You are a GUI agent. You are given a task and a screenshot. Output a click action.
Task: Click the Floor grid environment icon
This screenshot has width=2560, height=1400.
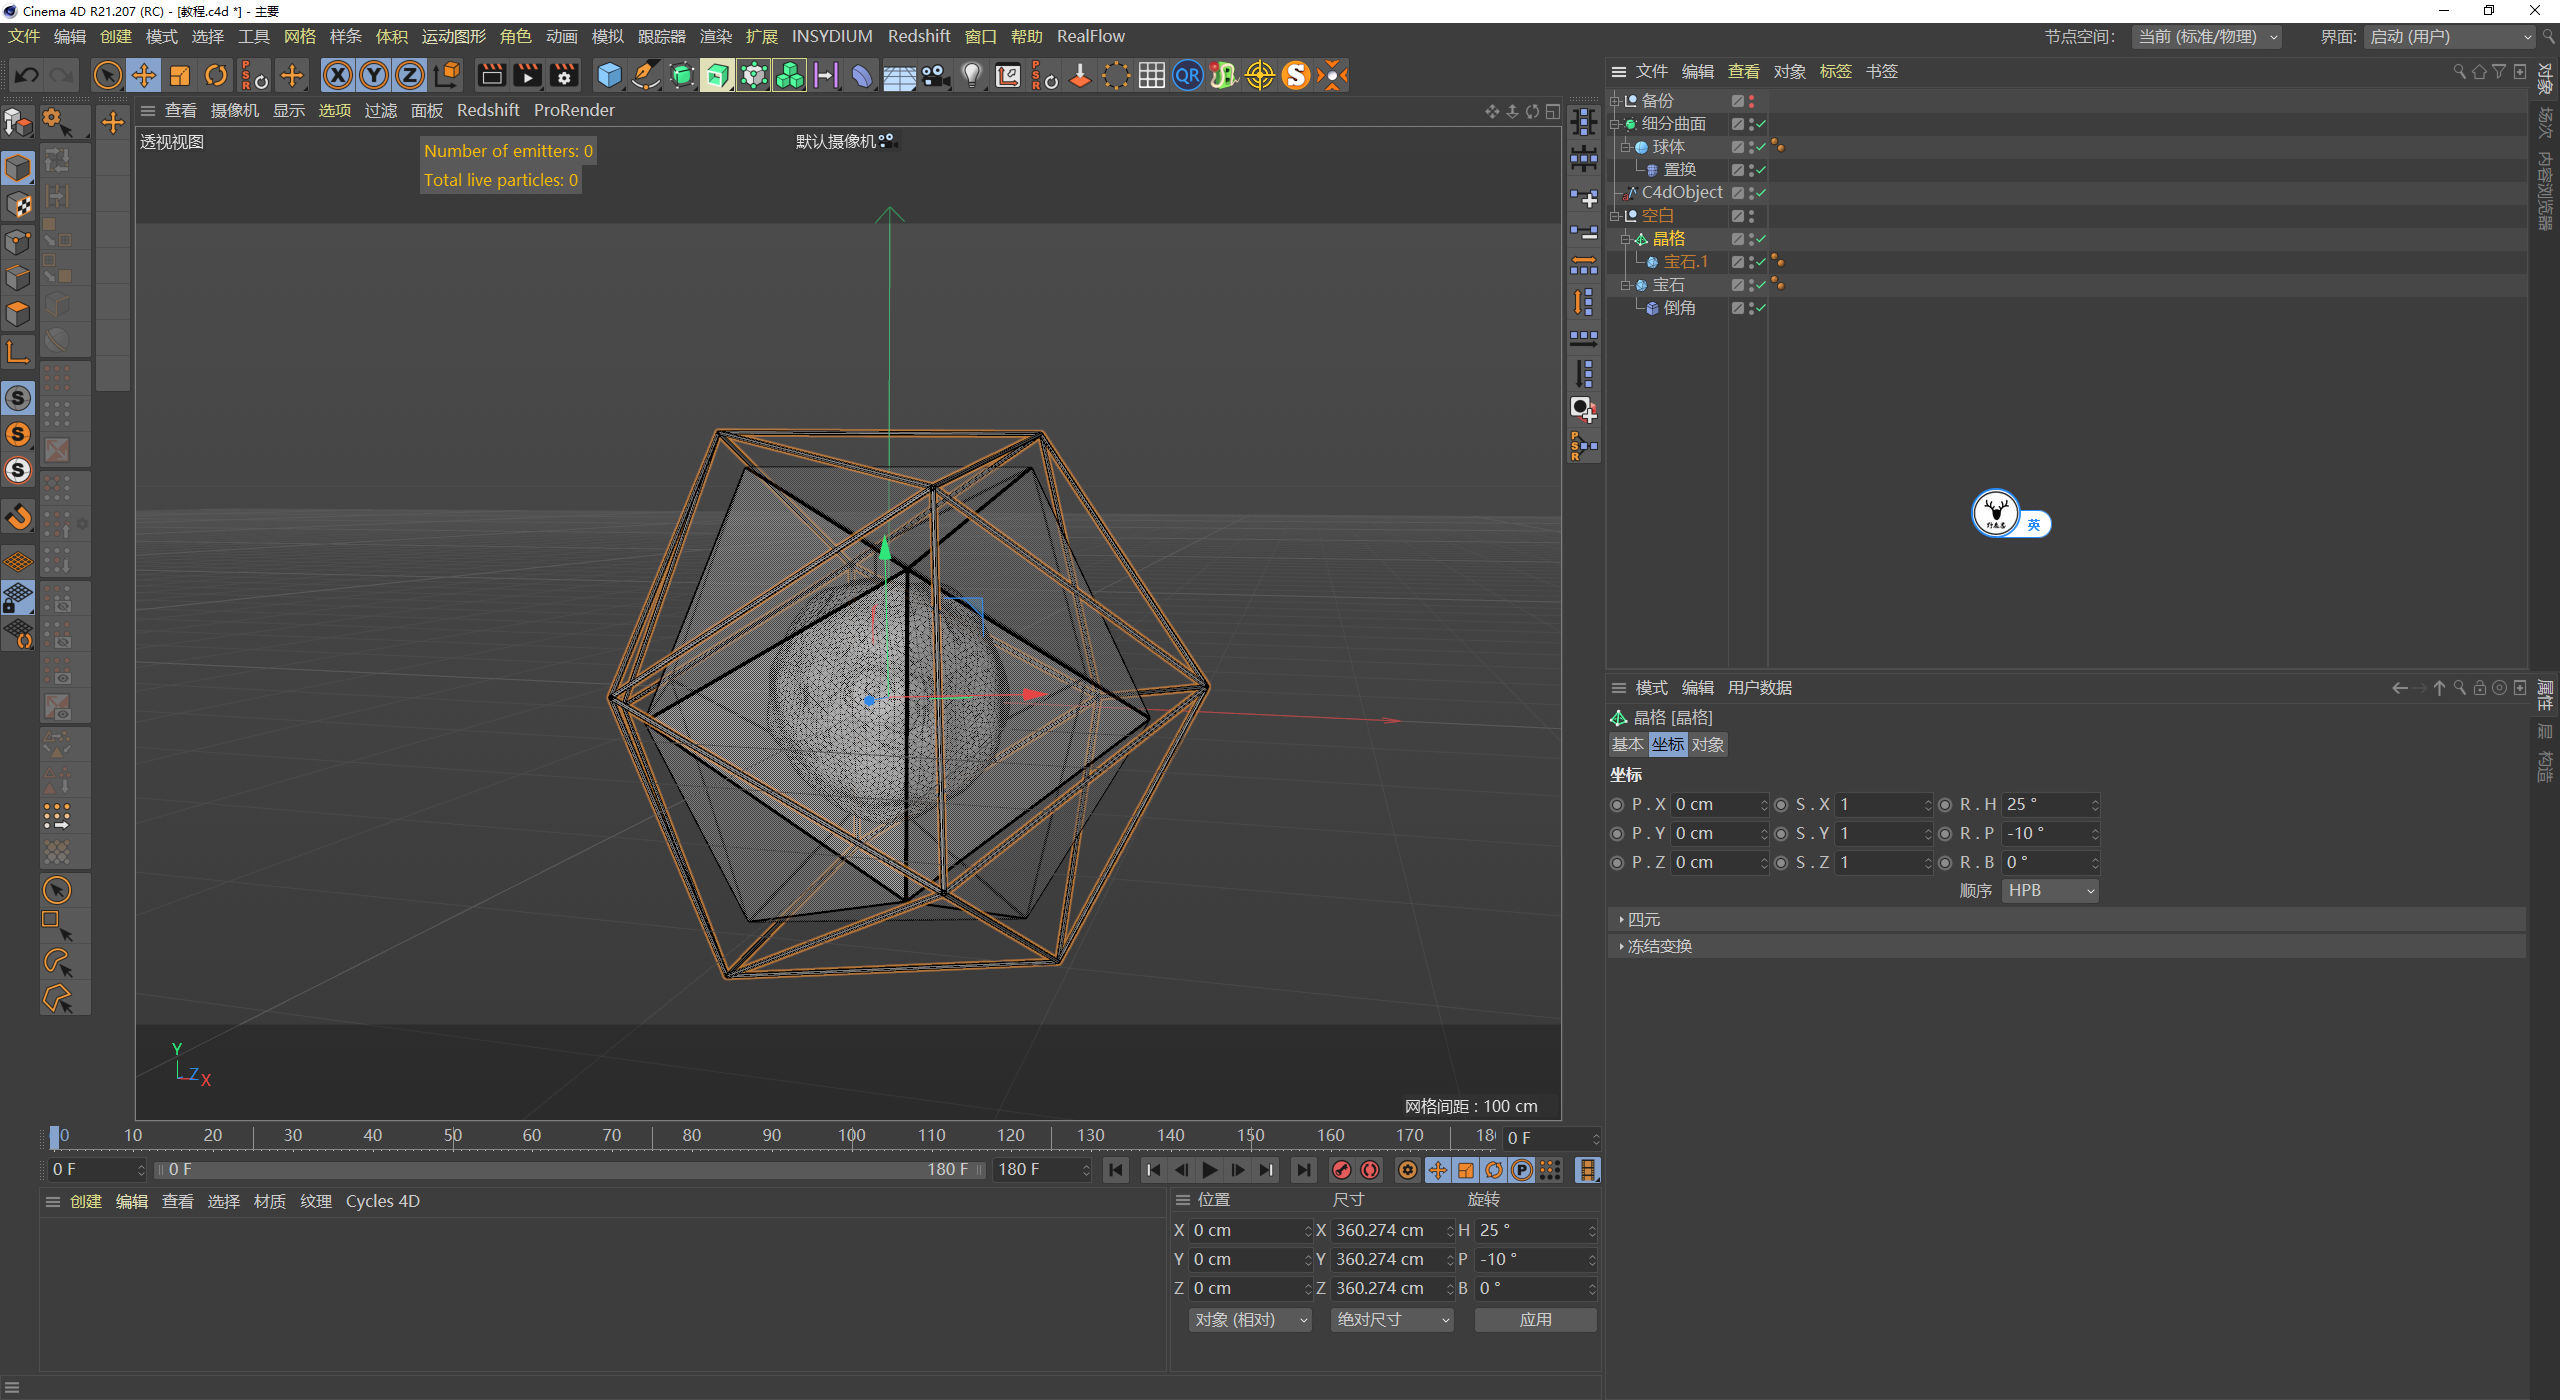(x=898, y=75)
